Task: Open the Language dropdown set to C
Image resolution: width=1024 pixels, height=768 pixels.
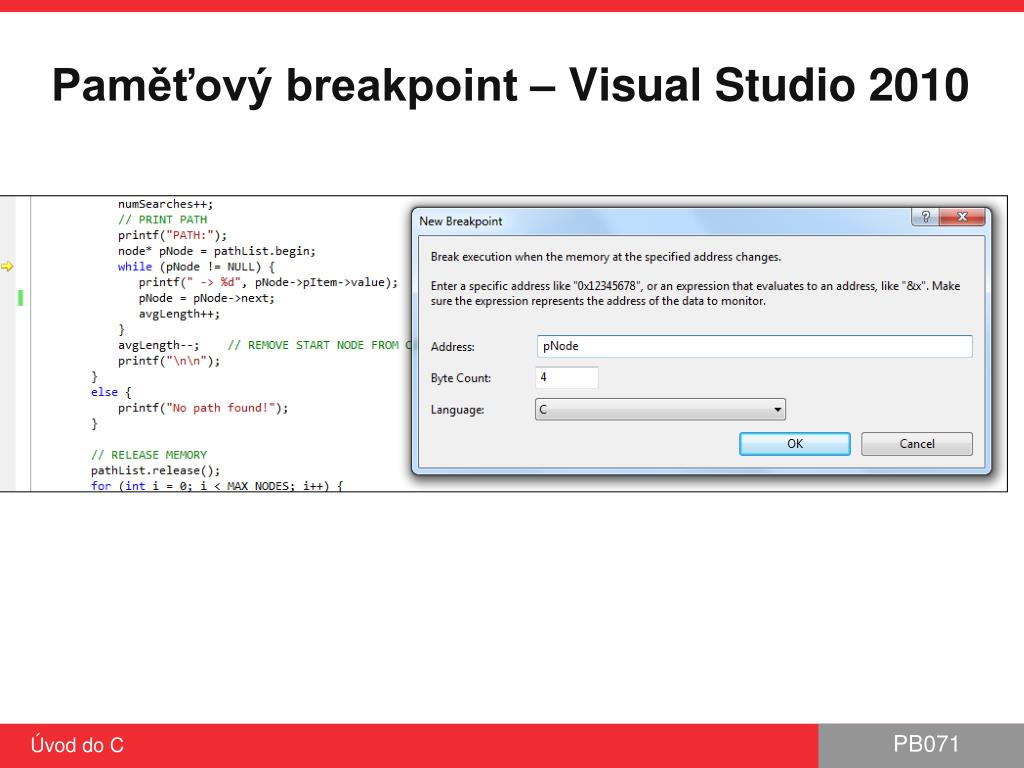Action: (660, 409)
